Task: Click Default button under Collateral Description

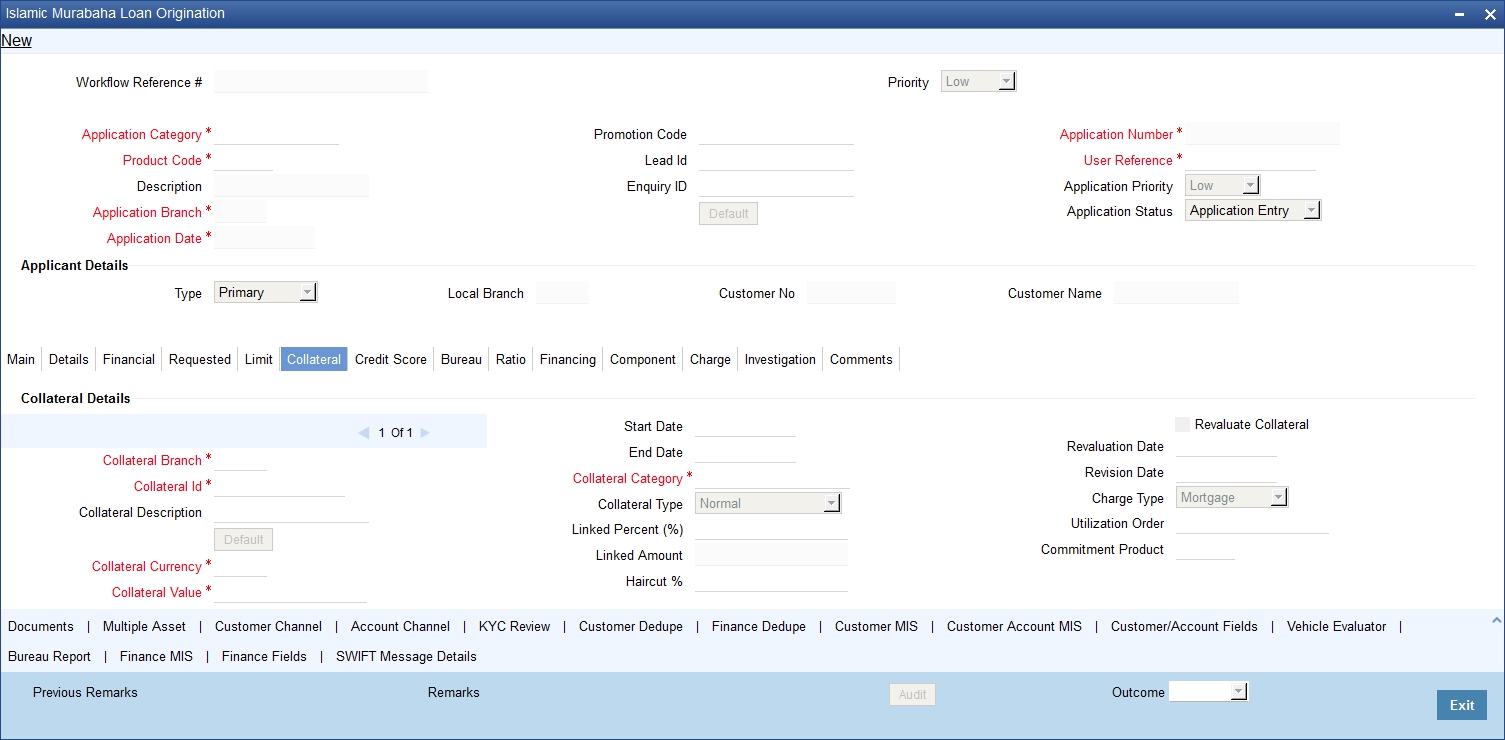Action: [x=243, y=539]
